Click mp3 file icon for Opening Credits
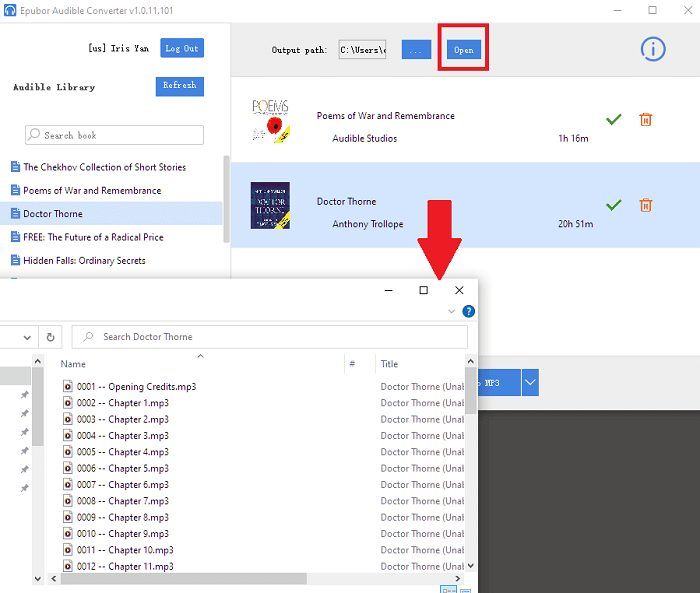 coord(67,386)
